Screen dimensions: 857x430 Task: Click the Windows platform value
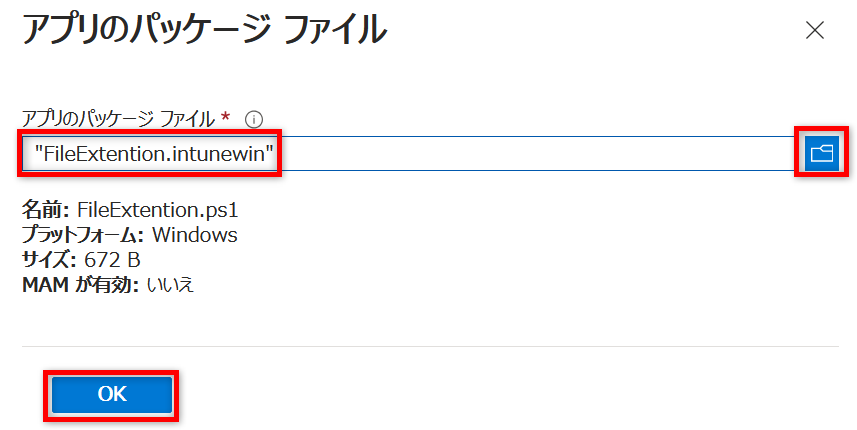[195, 235]
